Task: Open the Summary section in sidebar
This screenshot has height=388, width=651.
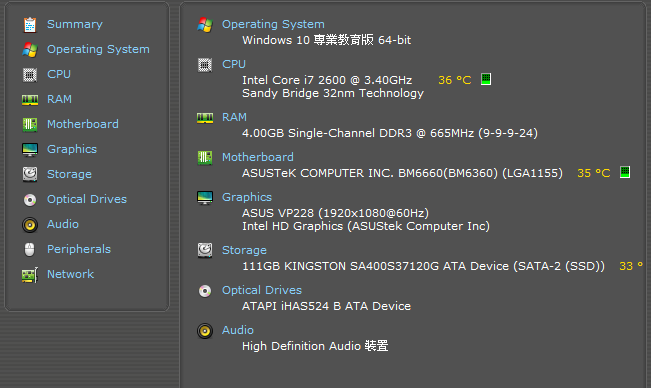Action: tap(75, 24)
